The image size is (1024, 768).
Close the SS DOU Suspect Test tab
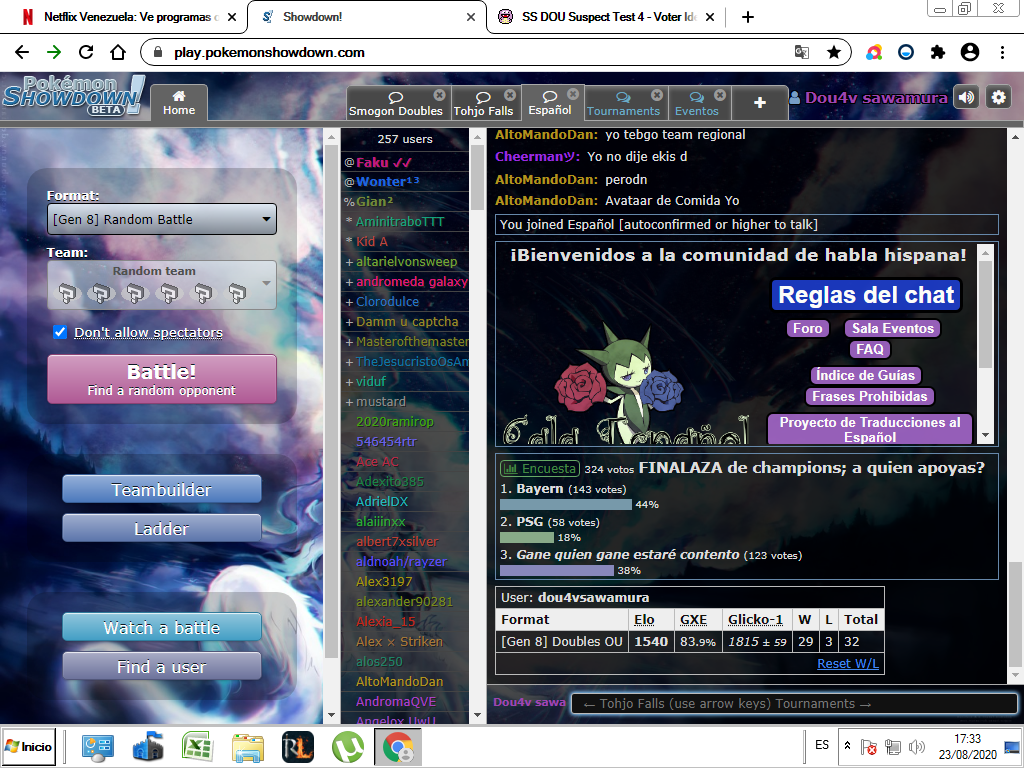pyautogui.click(x=710, y=17)
